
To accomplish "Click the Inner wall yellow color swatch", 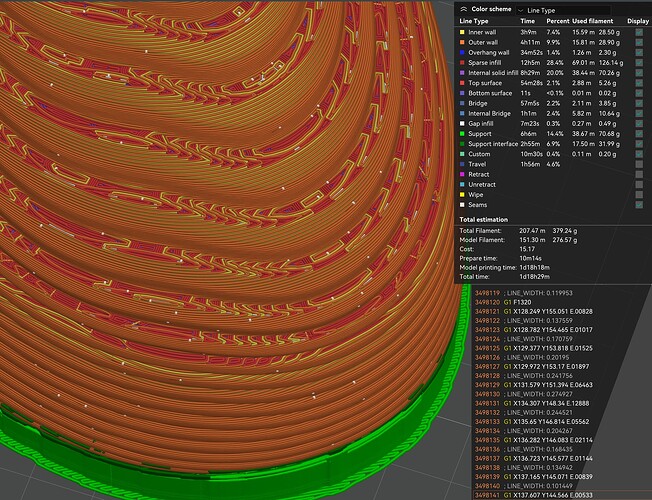I will click(462, 32).
